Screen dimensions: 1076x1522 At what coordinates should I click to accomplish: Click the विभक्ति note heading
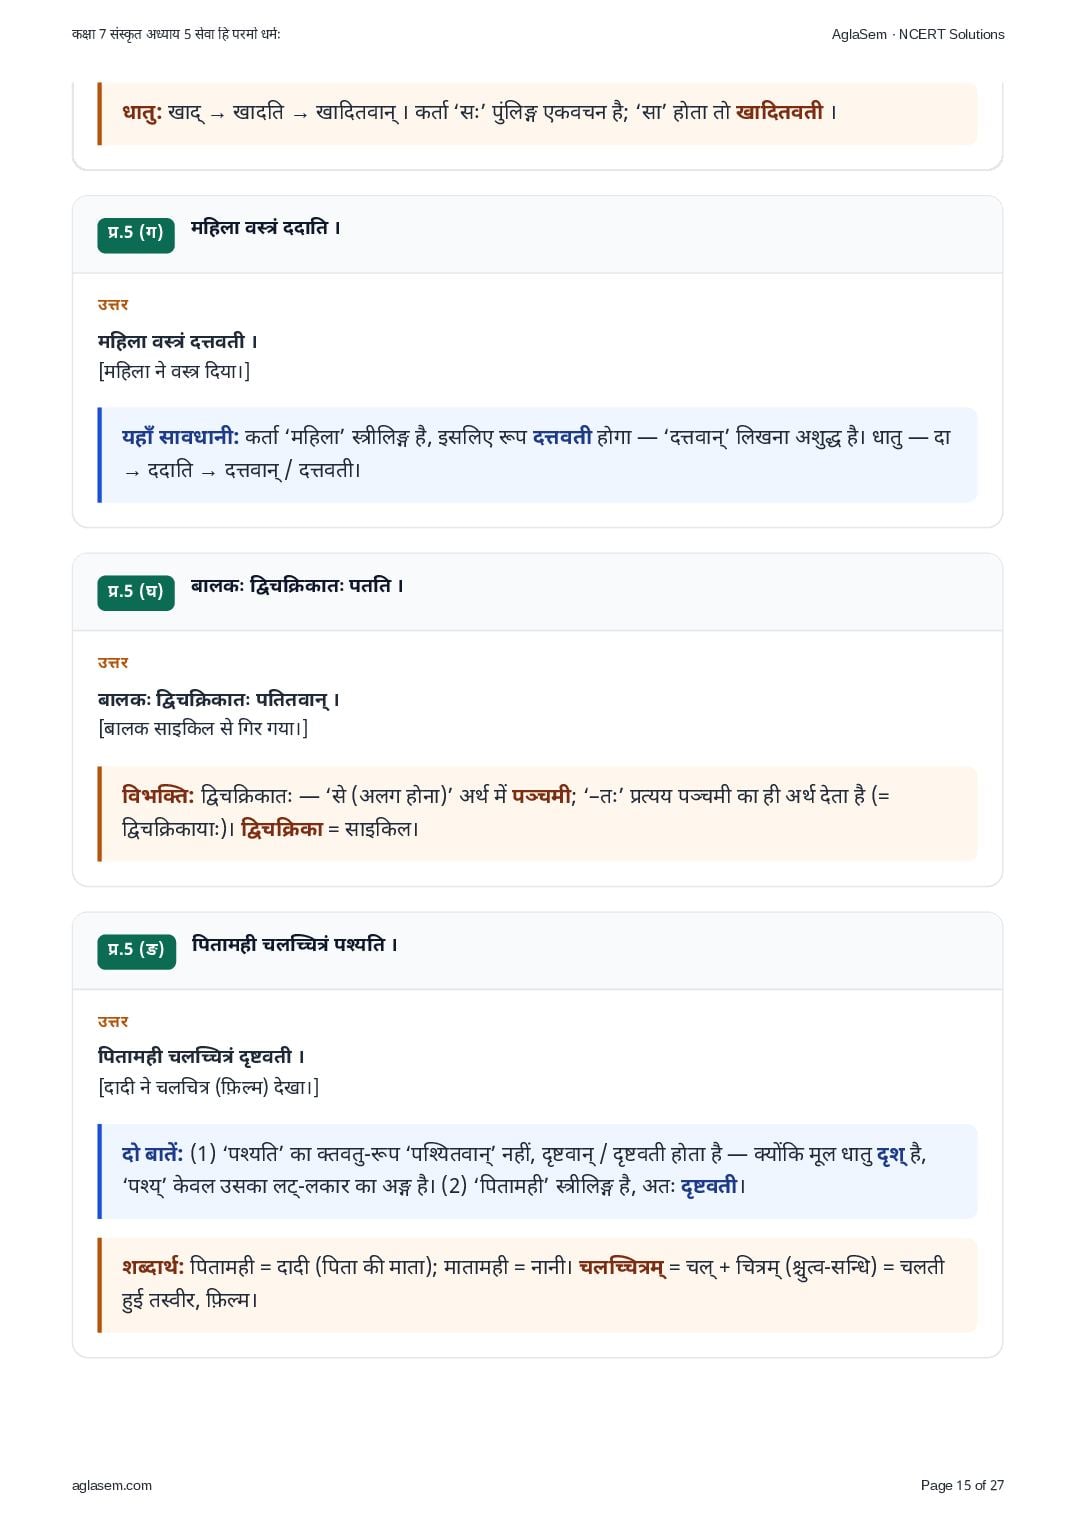(x=158, y=796)
